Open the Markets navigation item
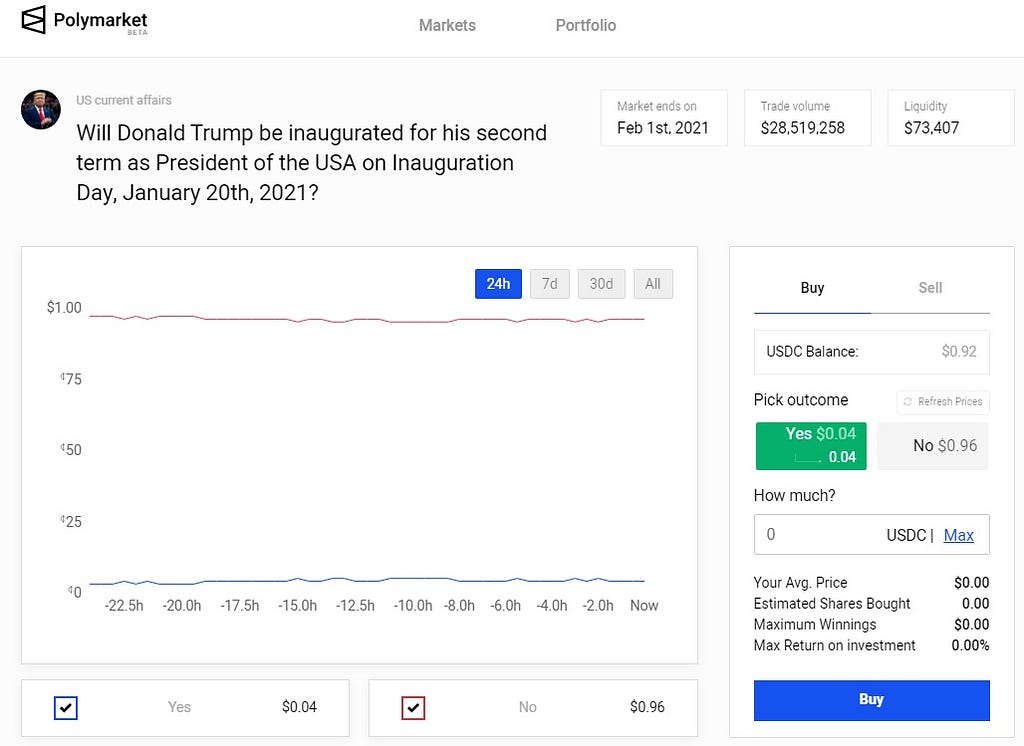The height and width of the screenshot is (746, 1024). (x=447, y=25)
